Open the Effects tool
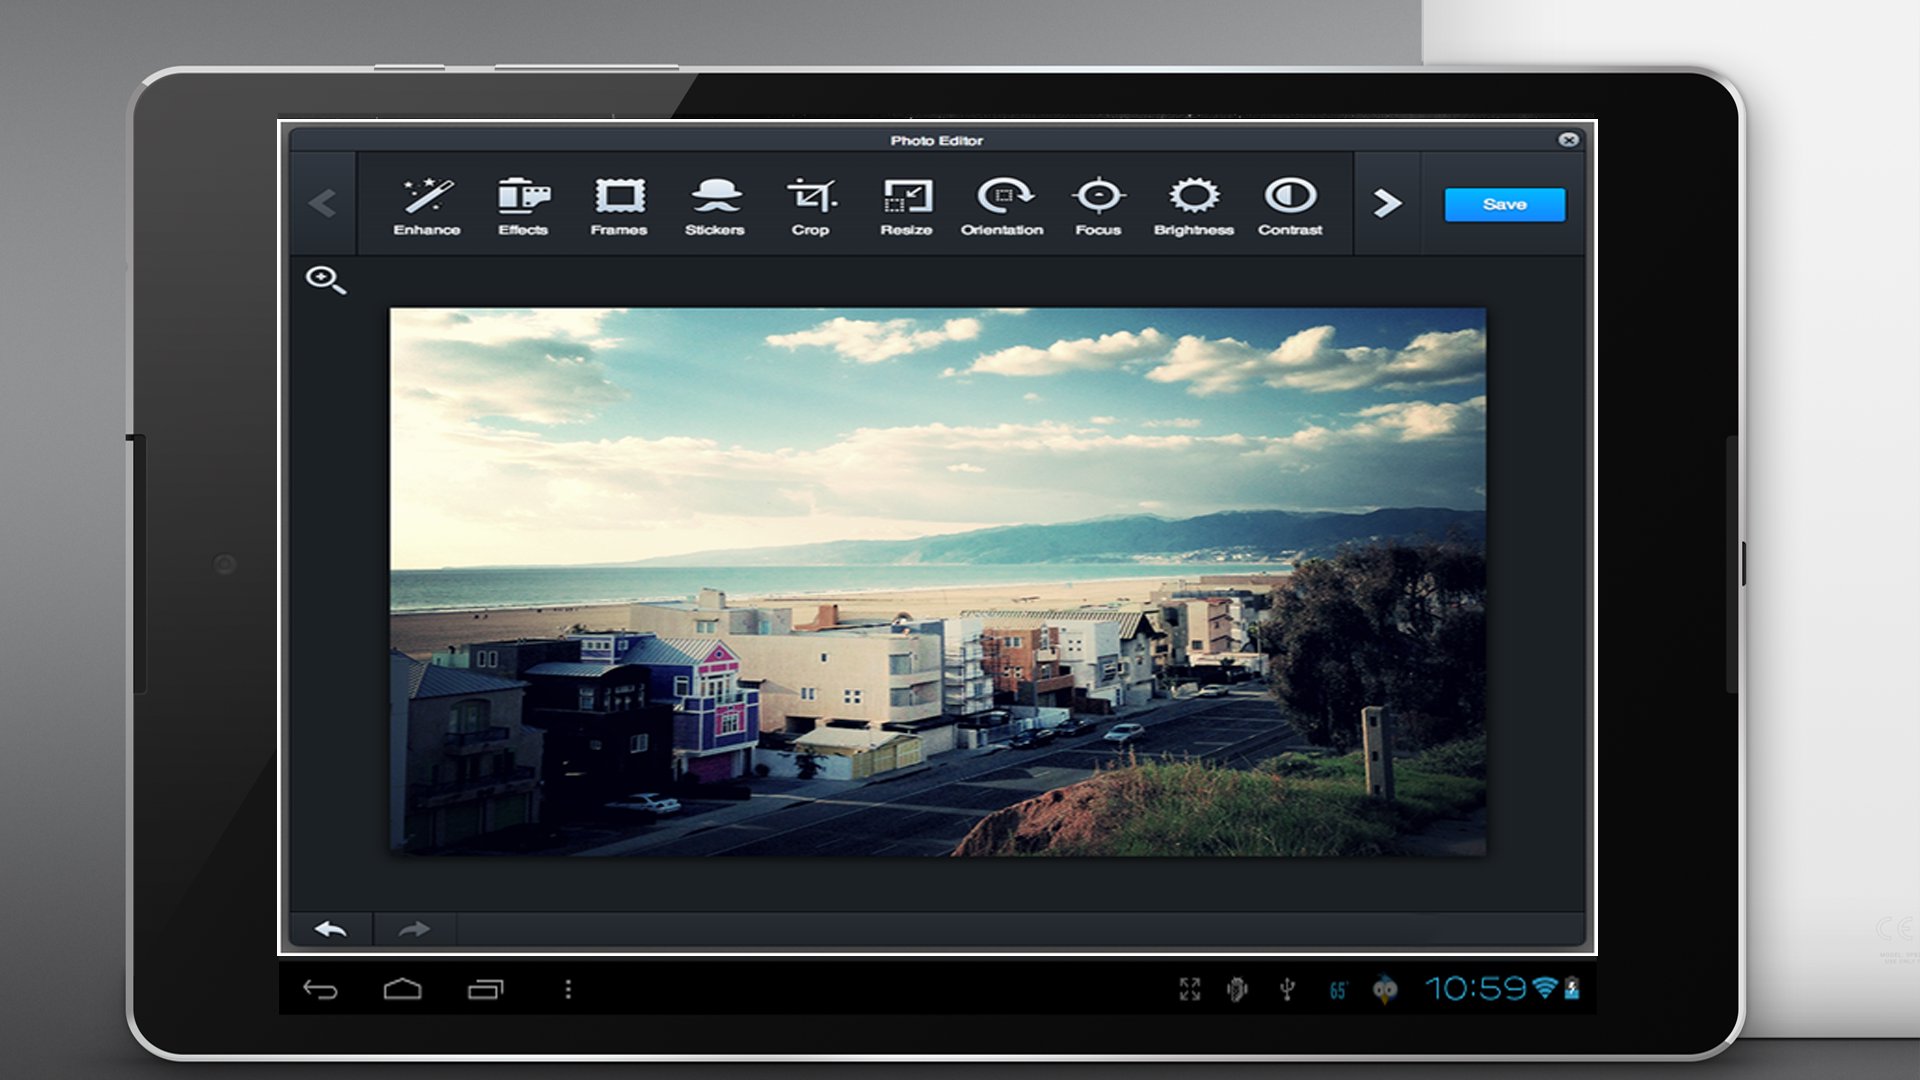The height and width of the screenshot is (1080, 1920). click(x=522, y=203)
